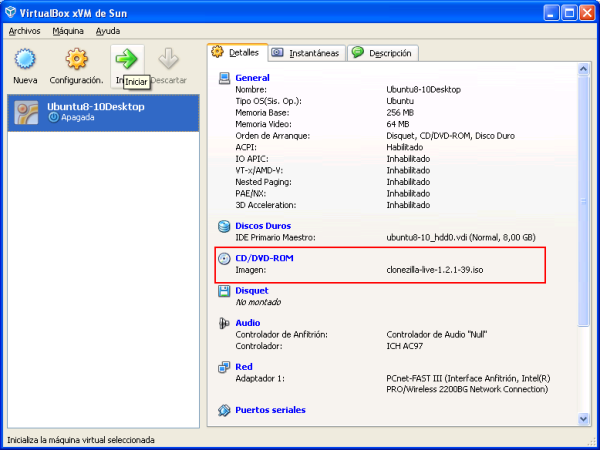The image size is (600, 450).
Task: Open the Red network settings link
Action: (x=243, y=367)
